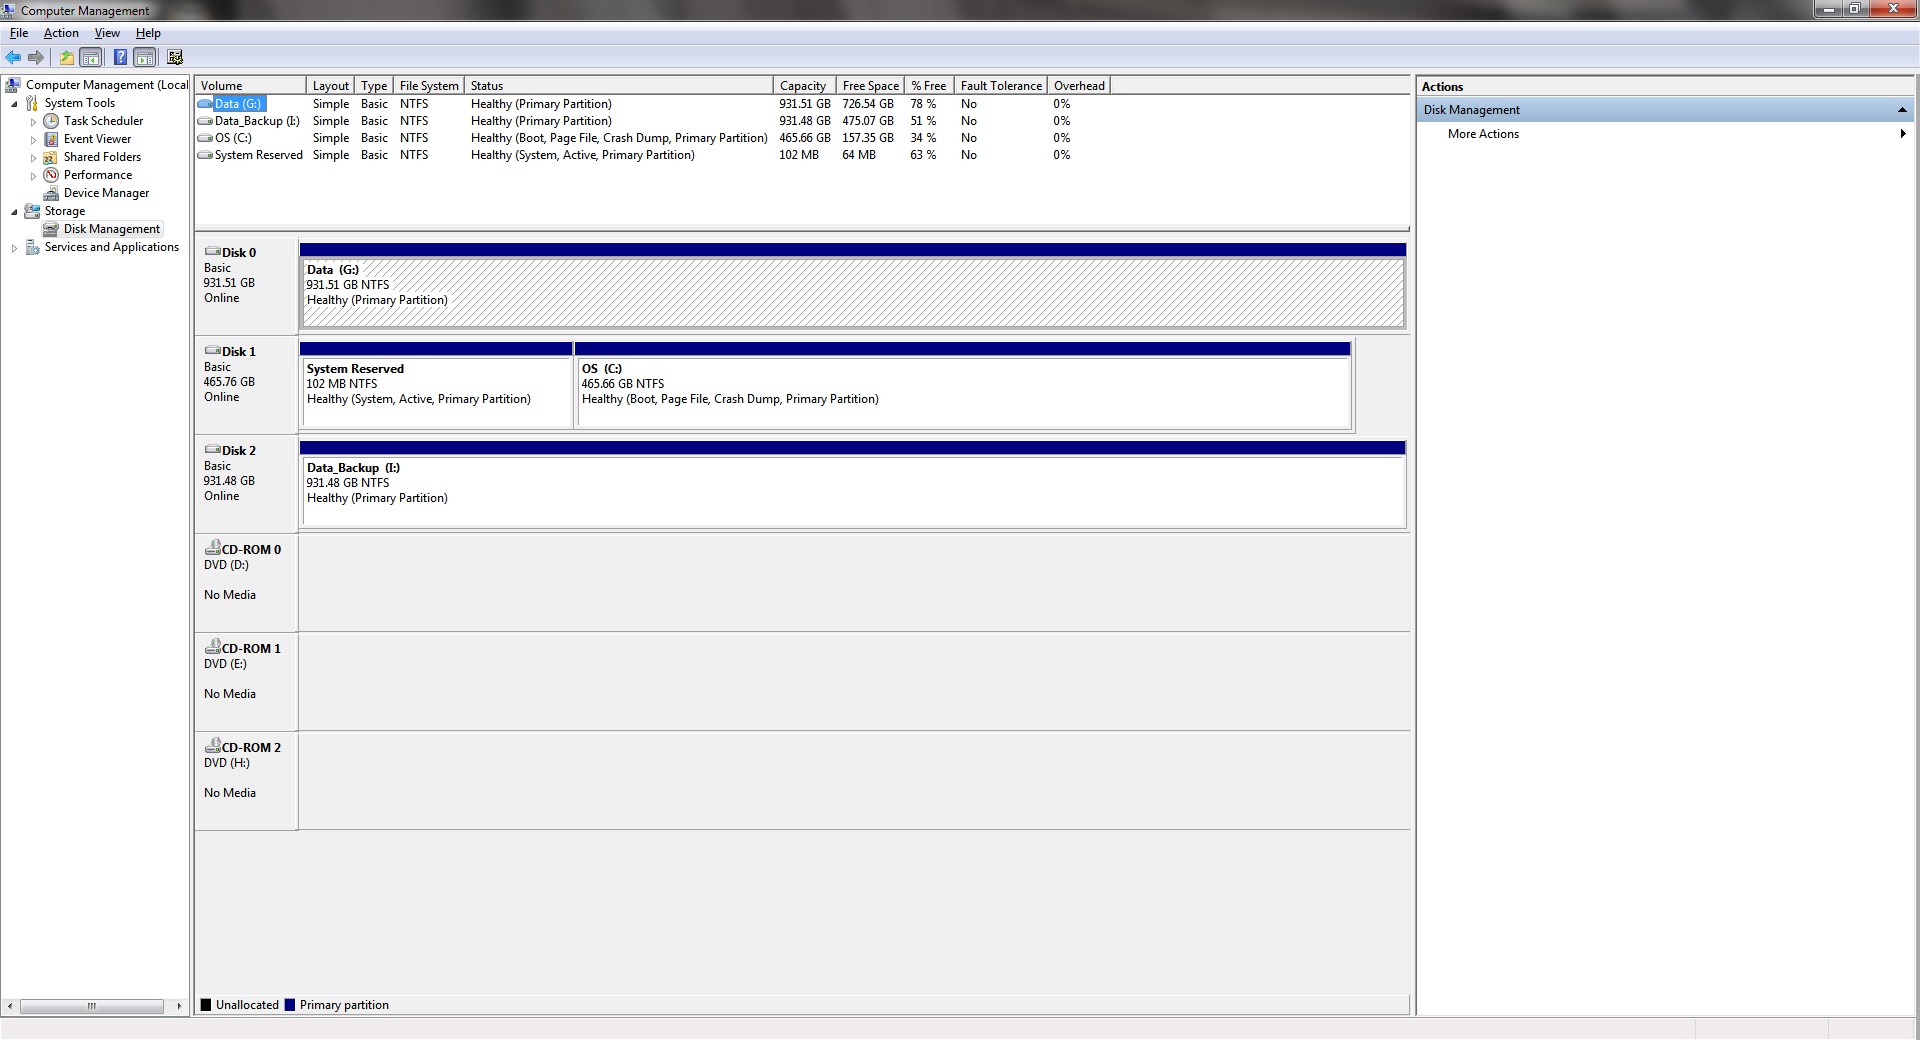Screen dimensions: 1920x1040
Task: Sort by Overhead column header
Action: tap(1079, 86)
